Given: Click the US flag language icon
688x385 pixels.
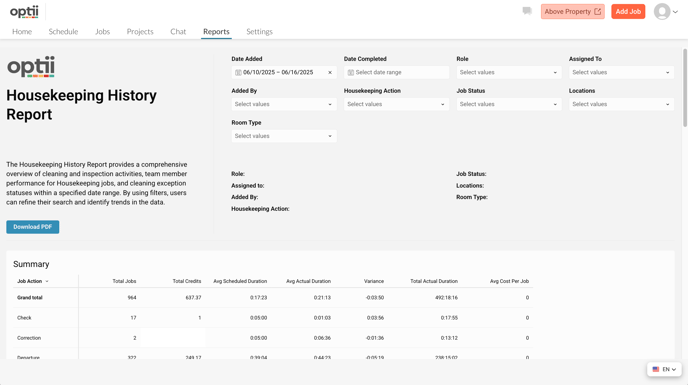Looking at the screenshot, I should [656, 369].
